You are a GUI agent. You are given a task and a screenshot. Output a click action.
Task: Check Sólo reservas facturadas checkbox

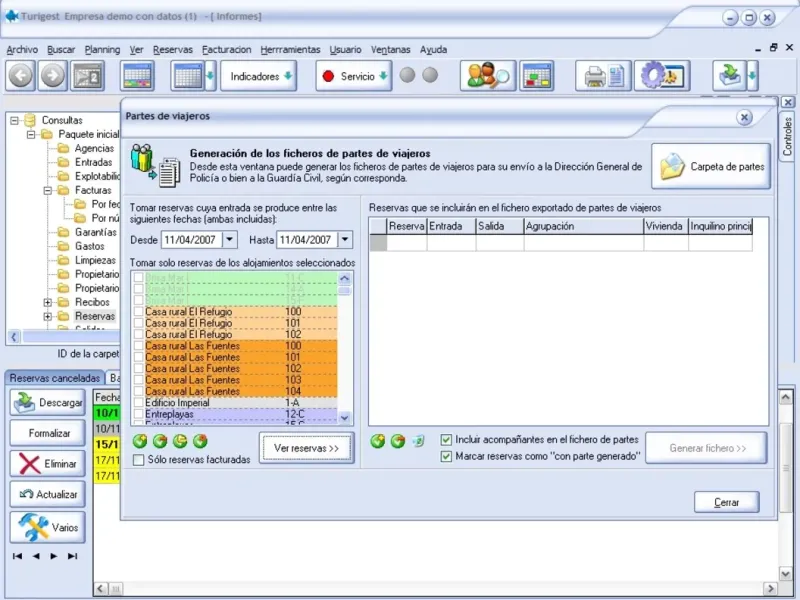(x=138, y=460)
